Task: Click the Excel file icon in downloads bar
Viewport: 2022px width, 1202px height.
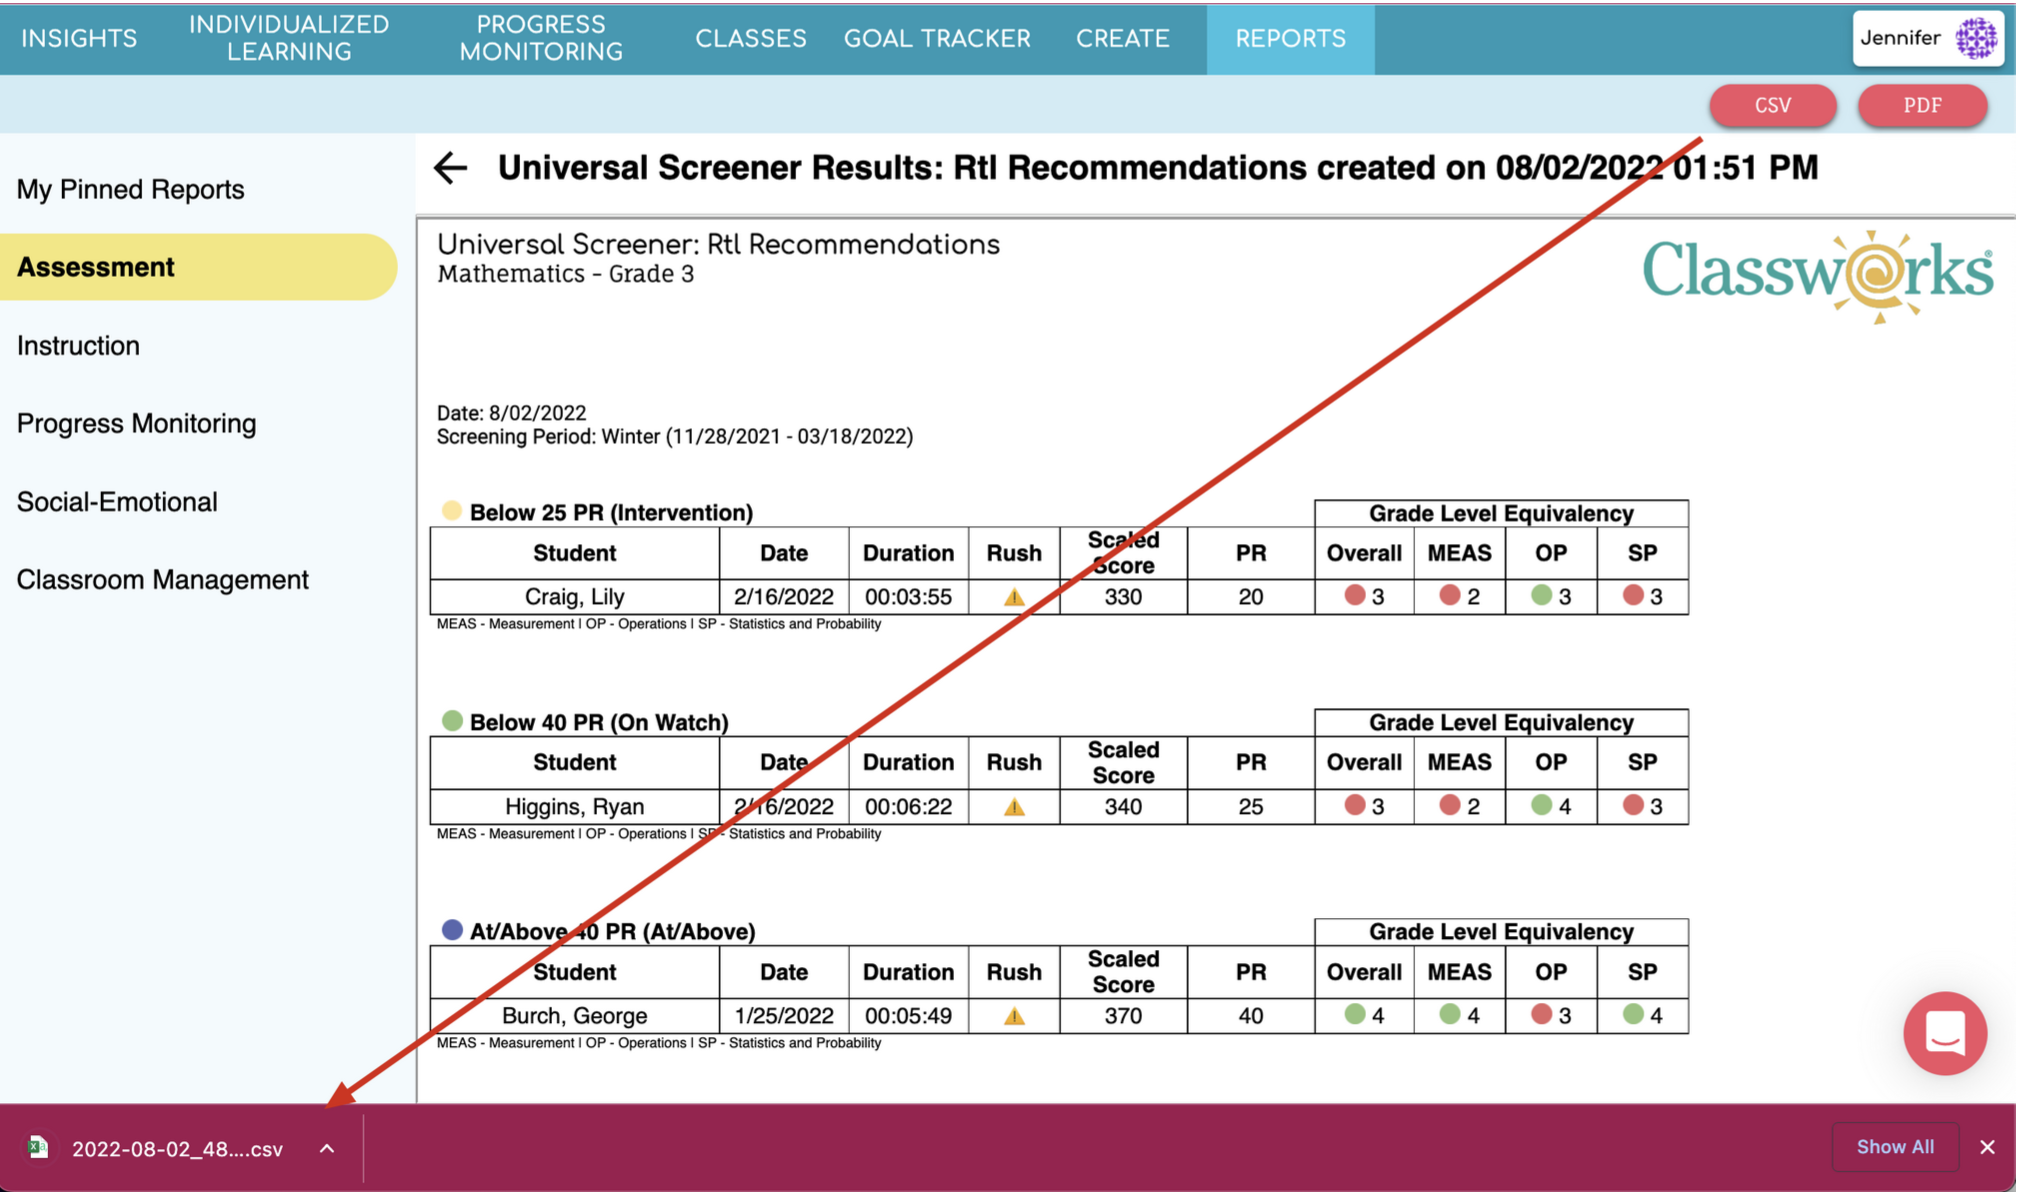Action: click(39, 1148)
